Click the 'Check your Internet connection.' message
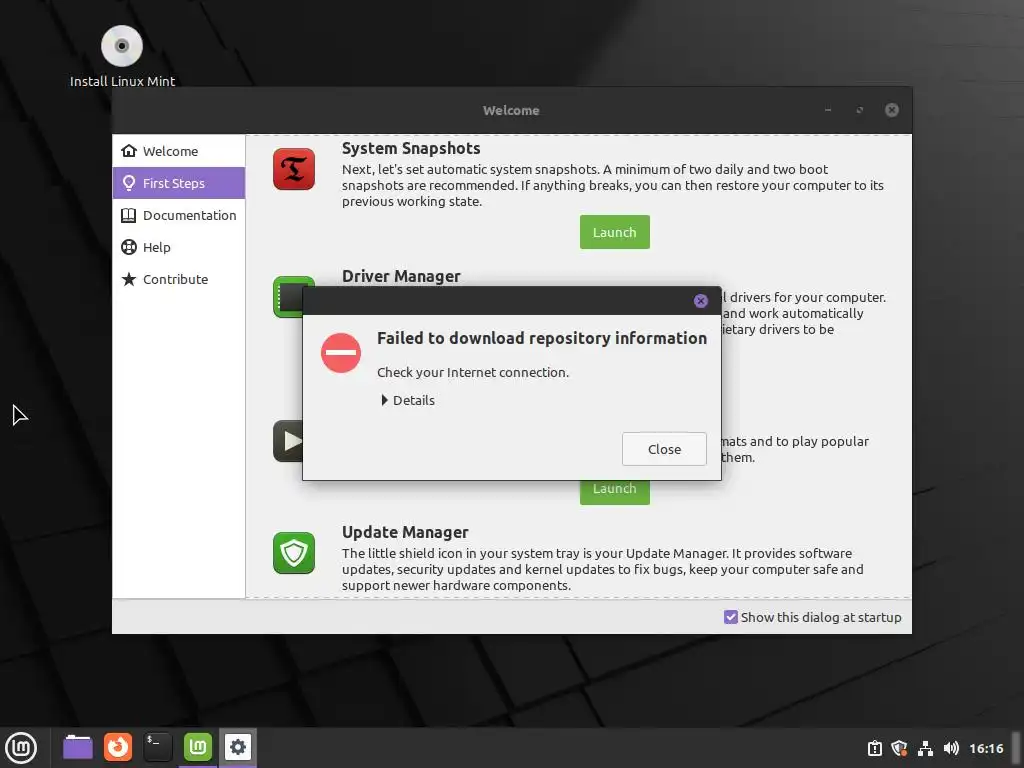Image resolution: width=1024 pixels, height=768 pixels. tap(473, 372)
